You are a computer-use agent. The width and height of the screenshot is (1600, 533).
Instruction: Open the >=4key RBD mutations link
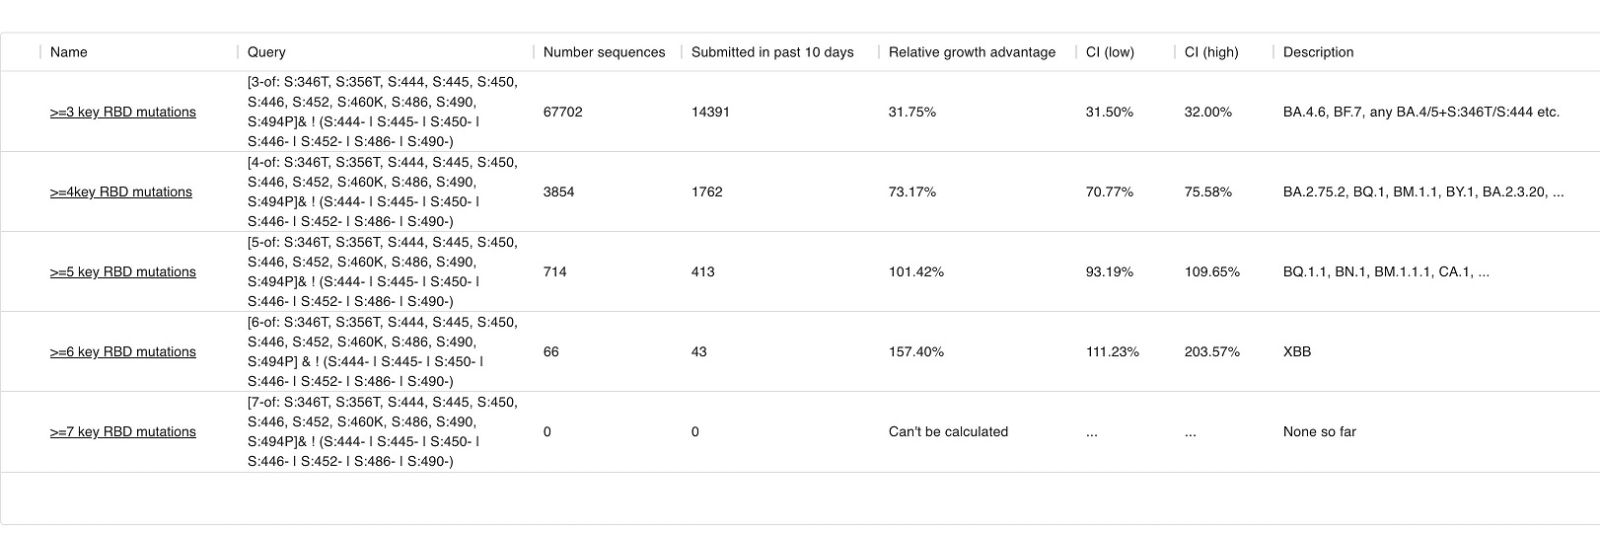click(x=121, y=192)
